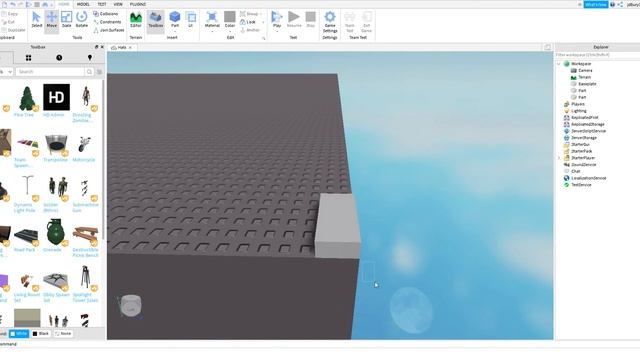Open the Play mode dropdown arrow

(277, 31)
